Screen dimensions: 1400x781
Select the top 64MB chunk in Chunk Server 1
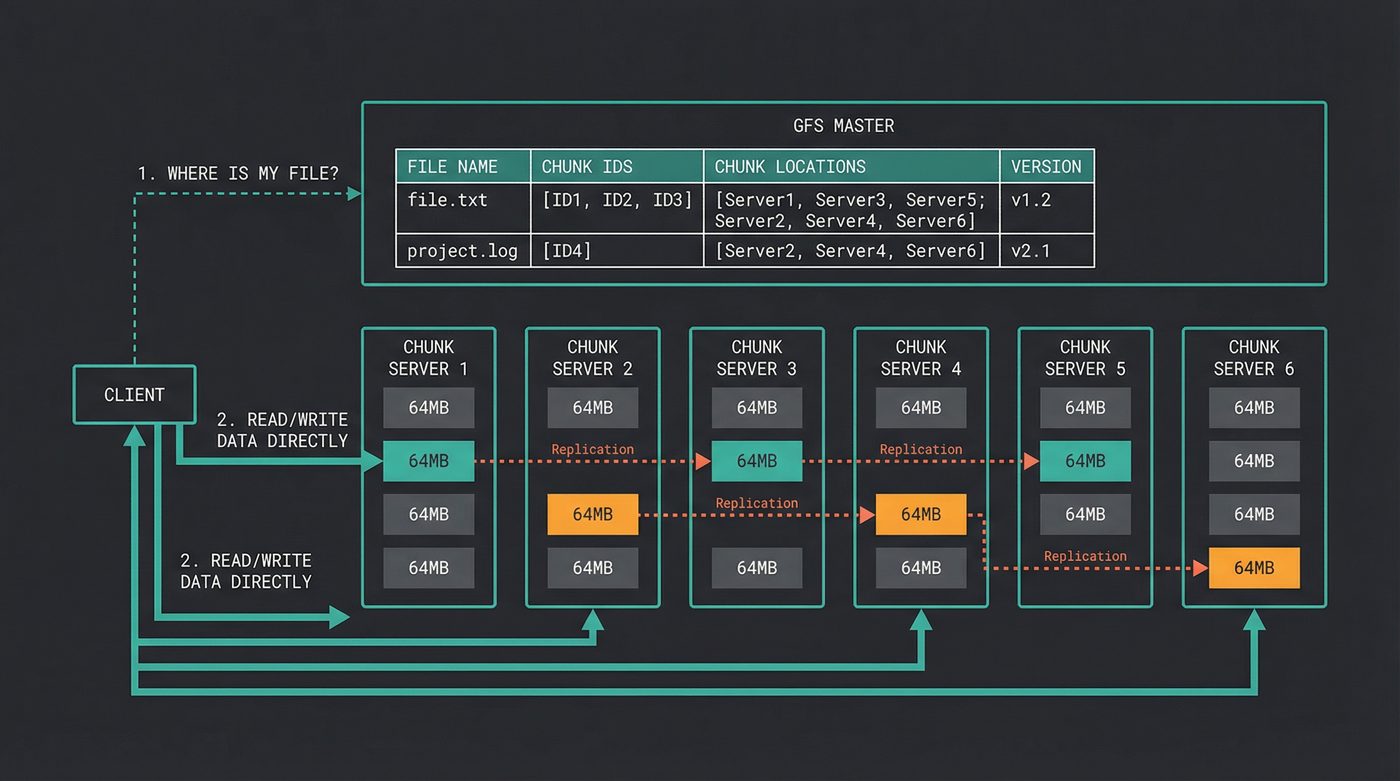pos(428,408)
